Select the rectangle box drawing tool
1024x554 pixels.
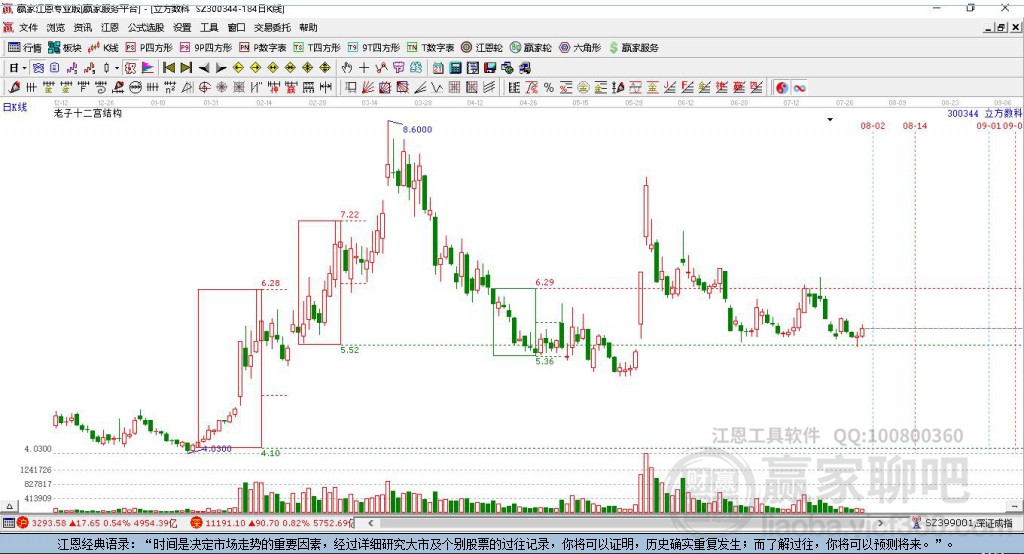(351, 88)
